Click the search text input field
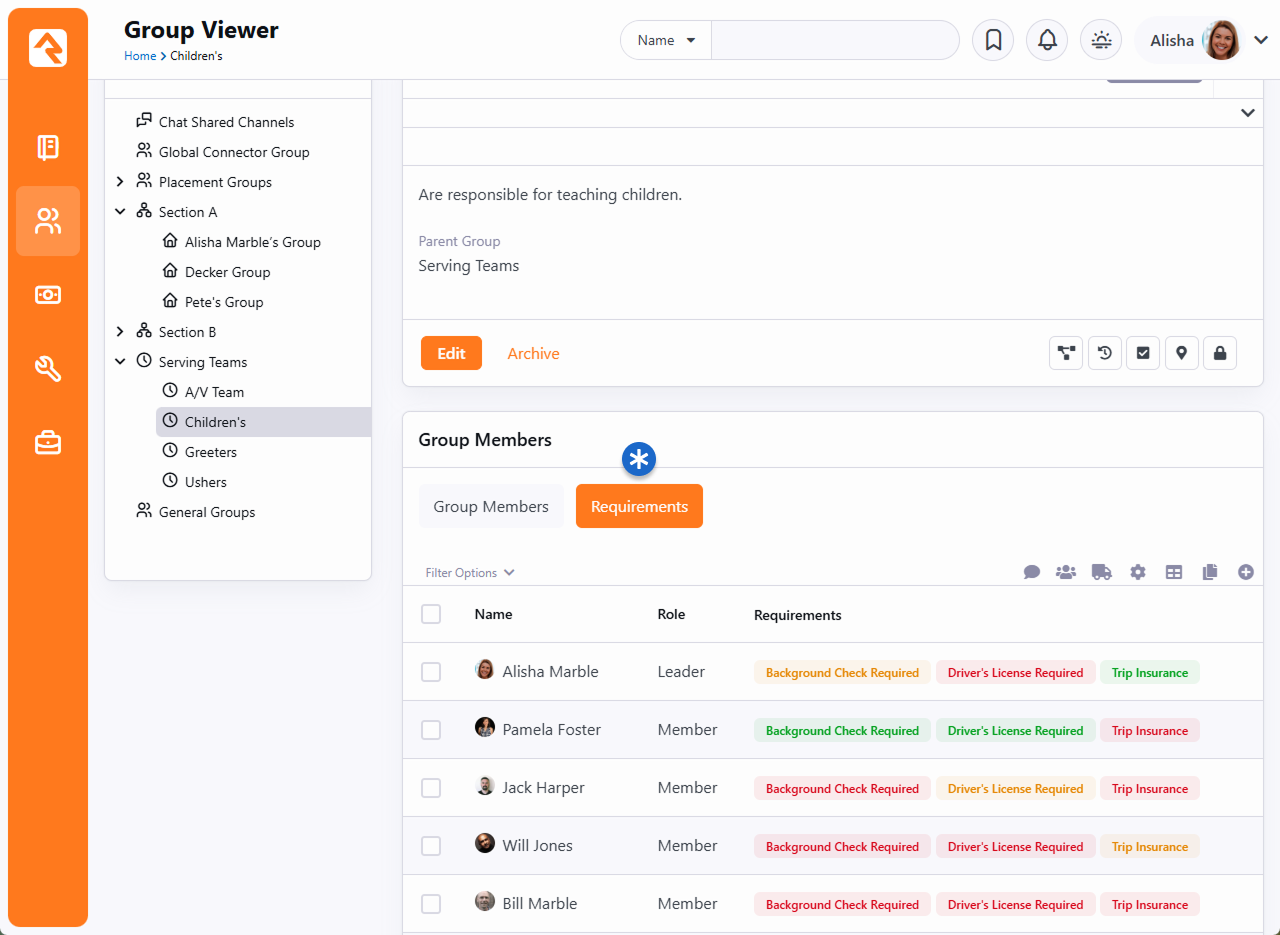This screenshot has height=935, width=1280. tap(834, 40)
